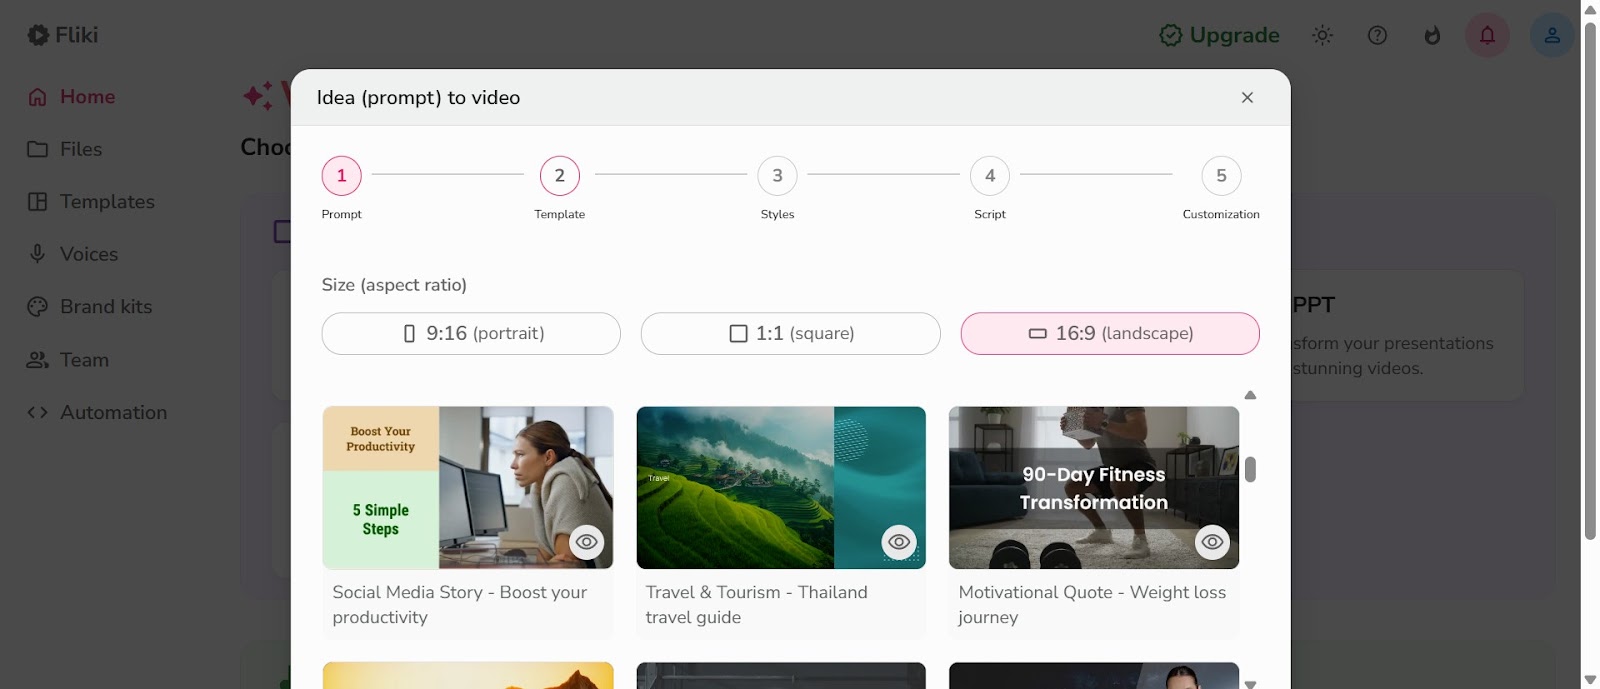Click 'Social Media Story - Boost your productivity' caption
This screenshot has width=1600, height=689.
point(460,605)
